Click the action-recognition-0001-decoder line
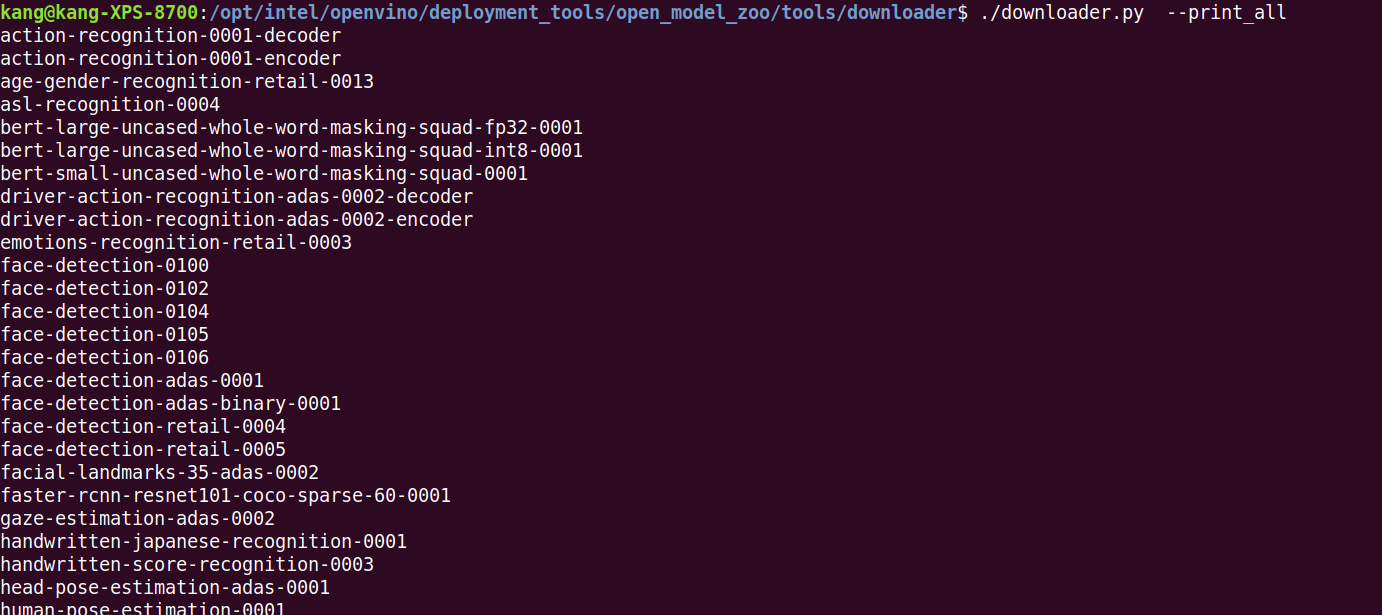 point(170,36)
